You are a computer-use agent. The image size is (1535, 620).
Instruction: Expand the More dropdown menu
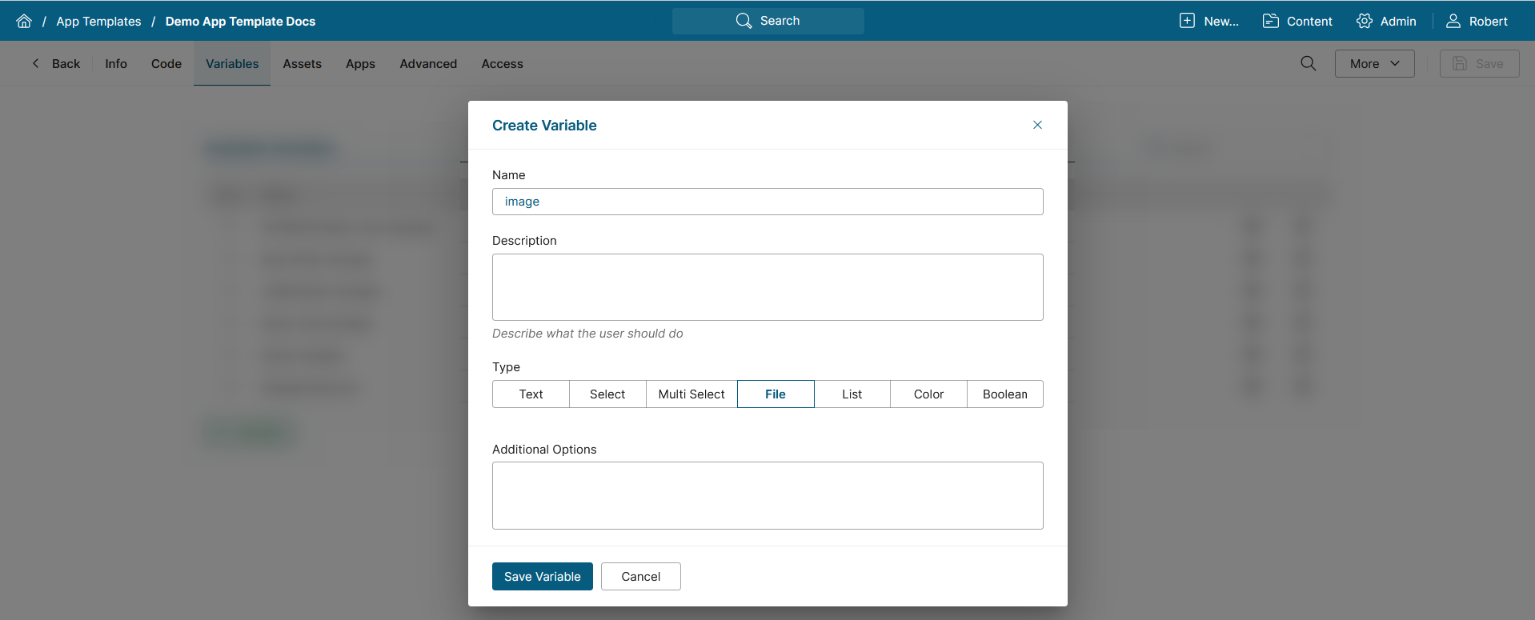[x=1374, y=64]
